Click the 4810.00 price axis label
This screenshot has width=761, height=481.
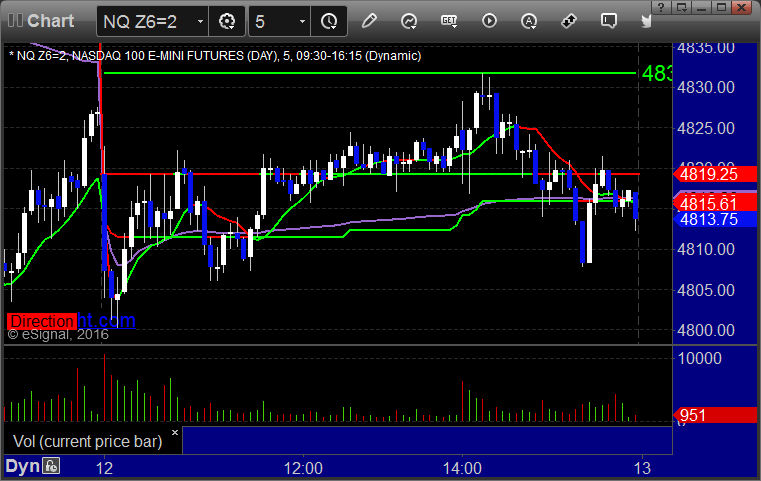click(x=706, y=249)
